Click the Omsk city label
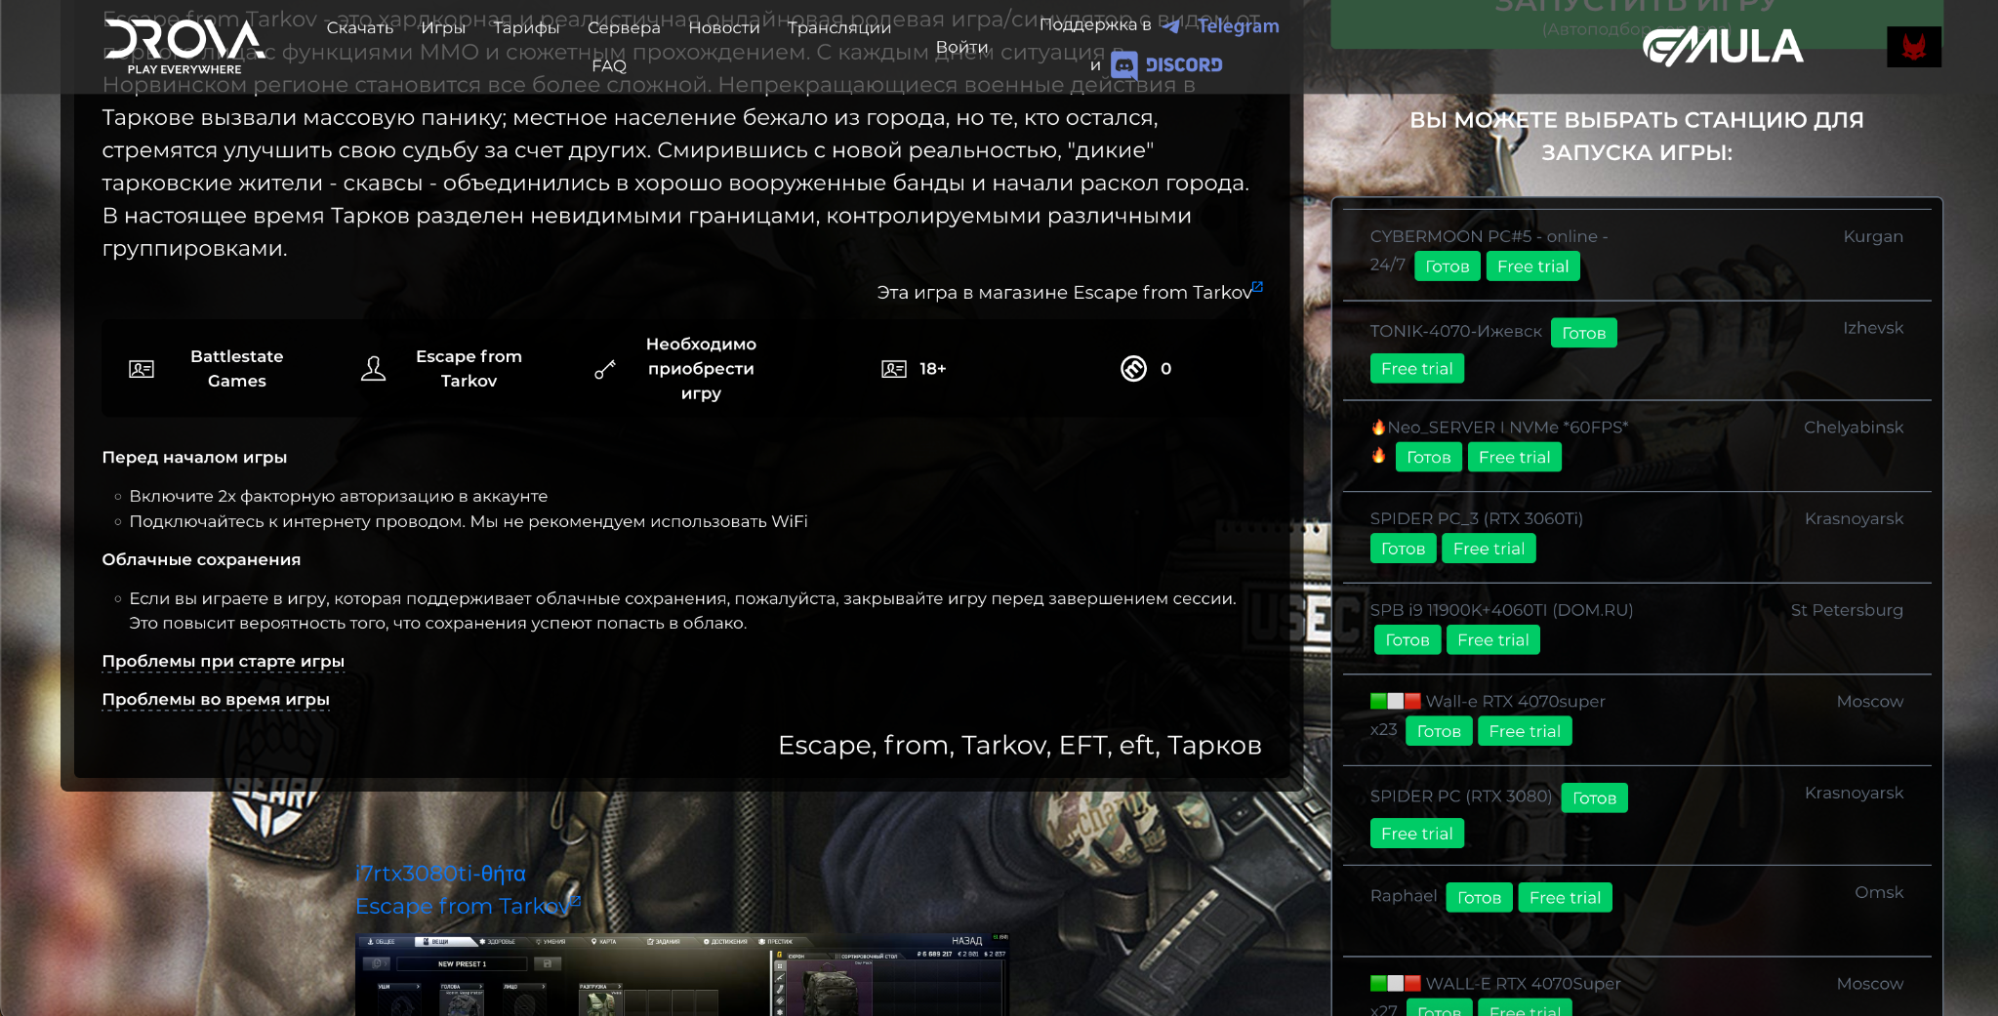The image size is (1998, 1016). click(1879, 892)
